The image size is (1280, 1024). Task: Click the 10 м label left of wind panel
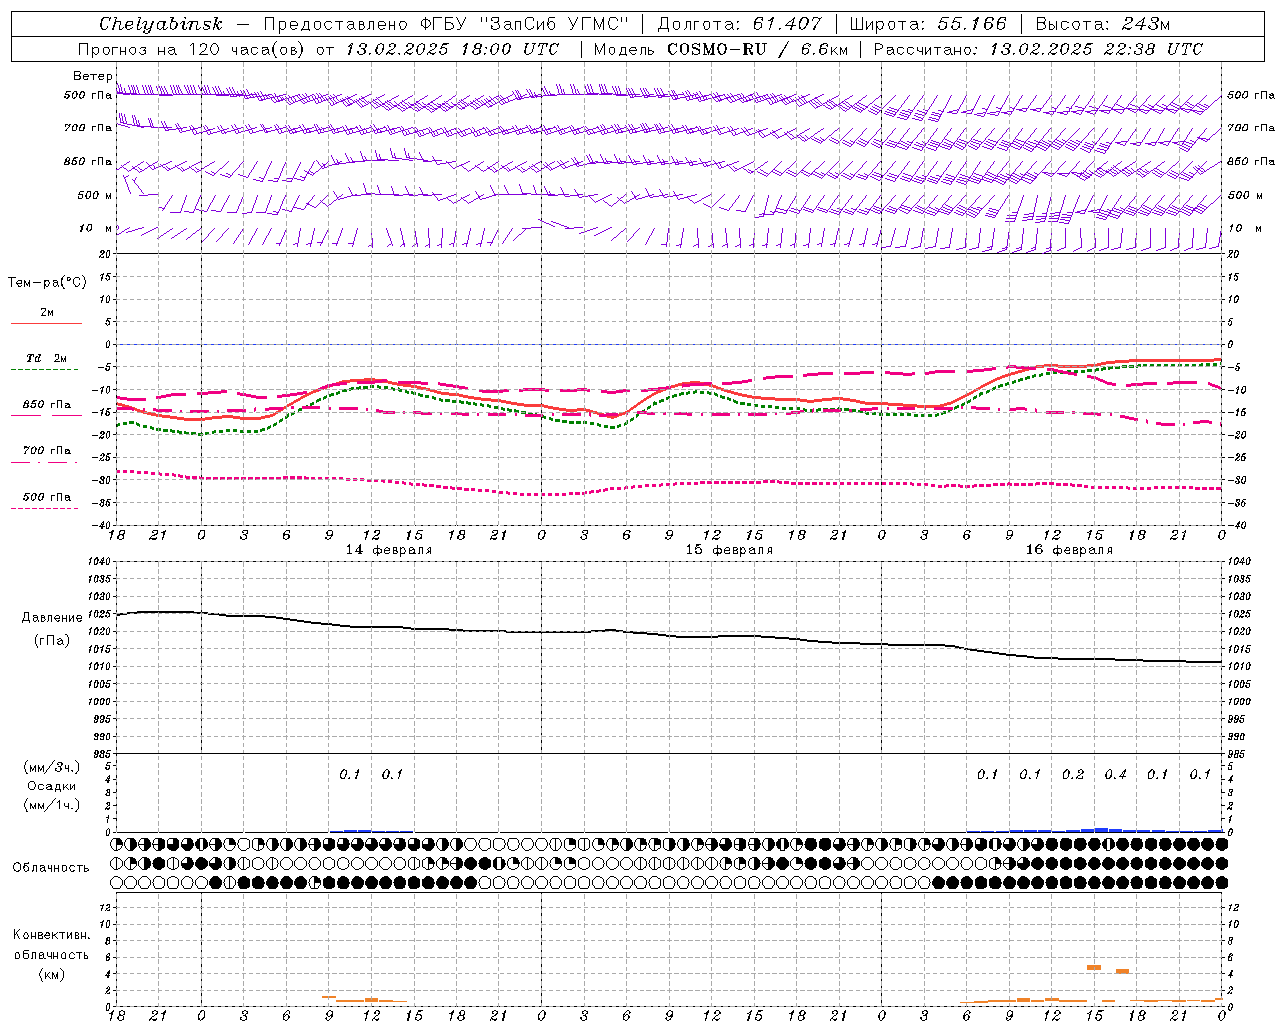pyautogui.click(x=95, y=229)
